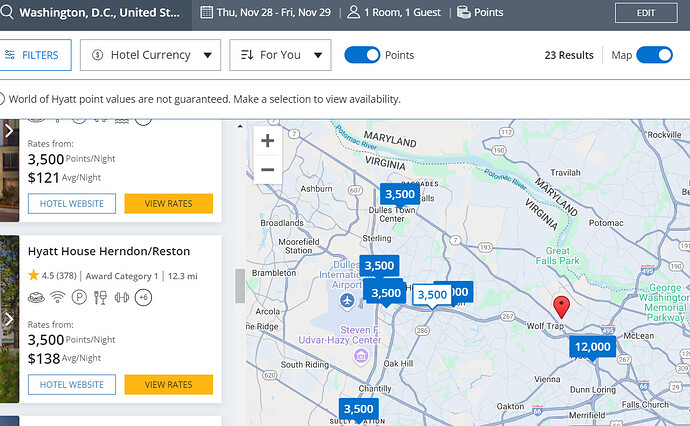Click the Points coins icon in header
This screenshot has width=690, height=426.
(x=463, y=12)
